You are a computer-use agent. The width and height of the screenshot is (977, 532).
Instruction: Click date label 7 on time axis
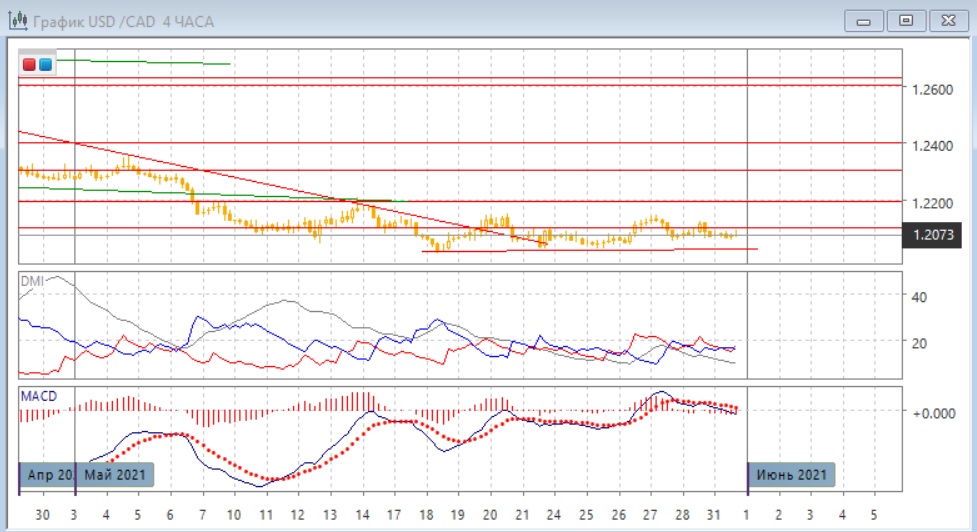(x=202, y=515)
